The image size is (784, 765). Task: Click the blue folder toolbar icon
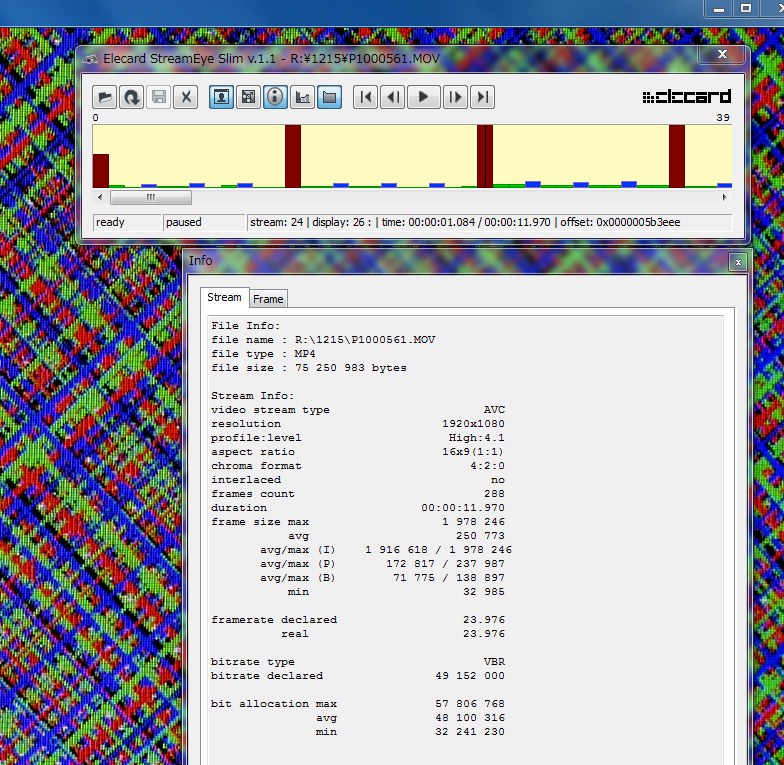point(330,97)
